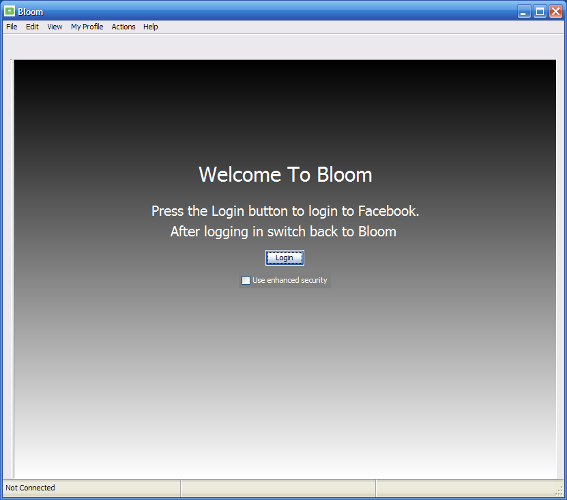Click the empty middle status bar panel
Screen dimensions: 567x500
point(278,488)
